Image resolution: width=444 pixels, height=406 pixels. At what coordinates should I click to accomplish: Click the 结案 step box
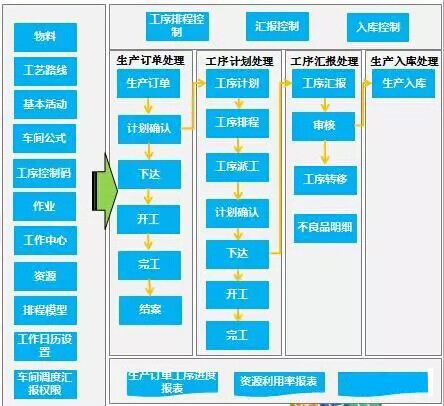(150, 310)
